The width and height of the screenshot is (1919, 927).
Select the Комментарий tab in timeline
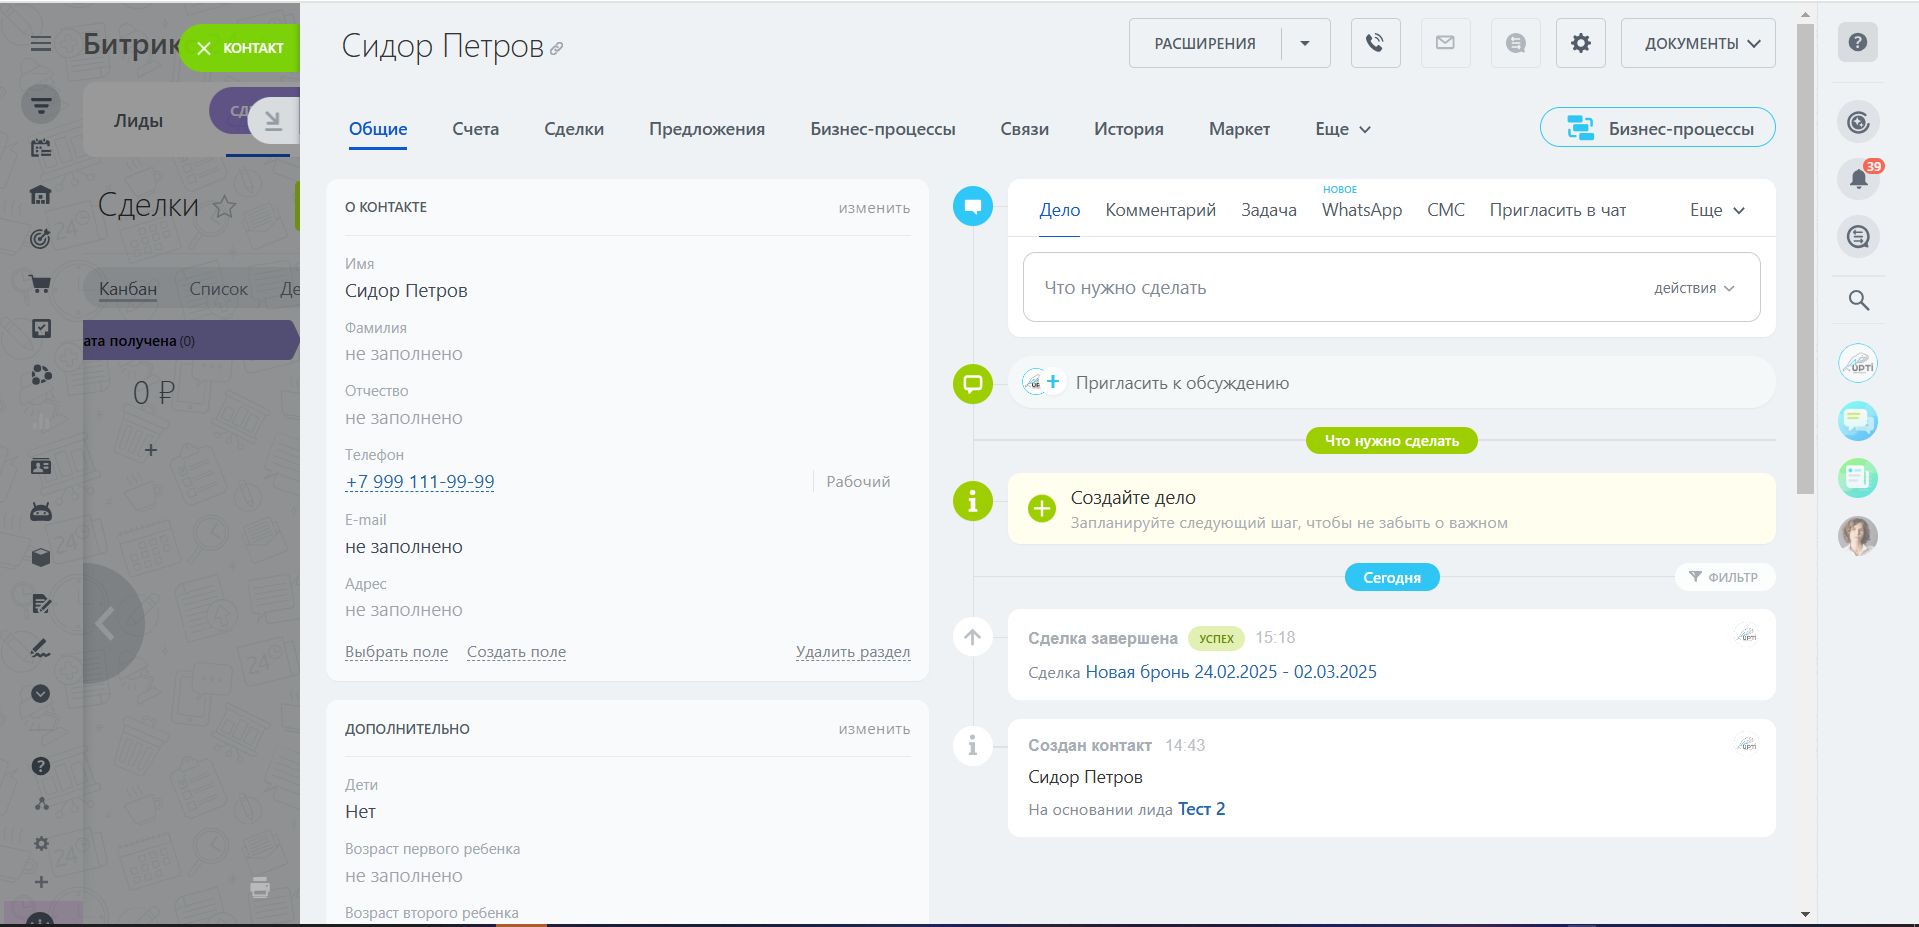click(x=1160, y=210)
